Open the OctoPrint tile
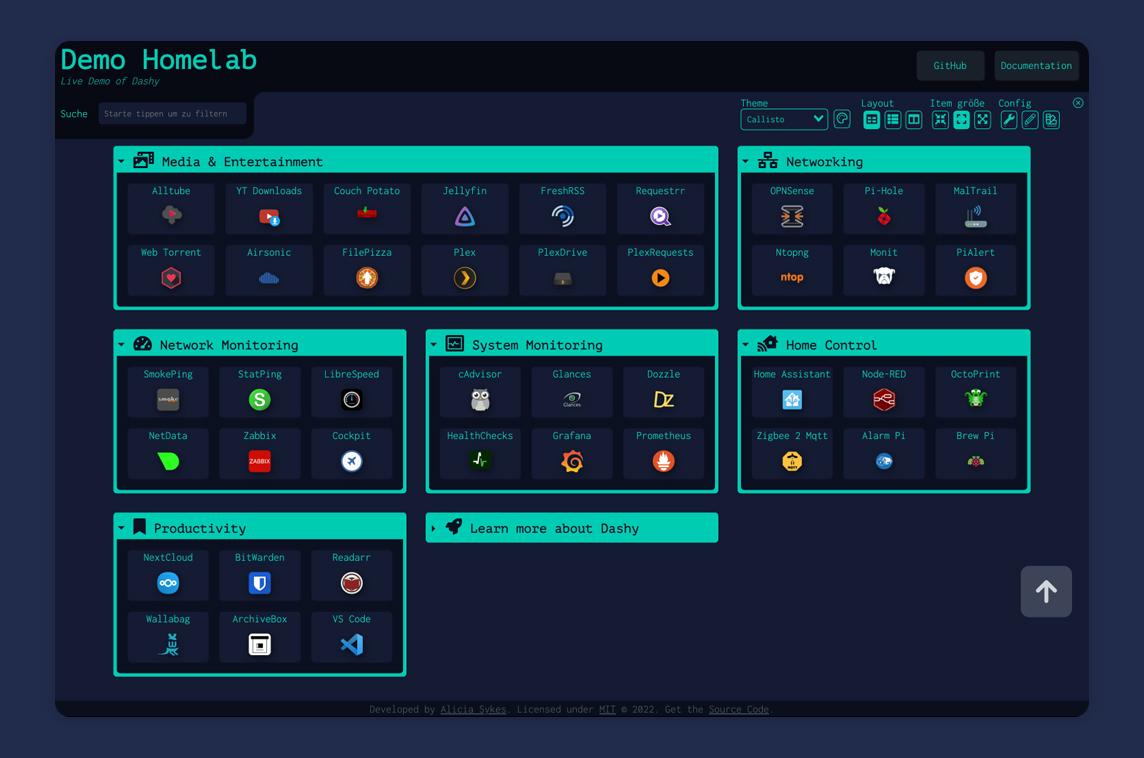Screen dimensions: 1144x758 tap(975, 391)
